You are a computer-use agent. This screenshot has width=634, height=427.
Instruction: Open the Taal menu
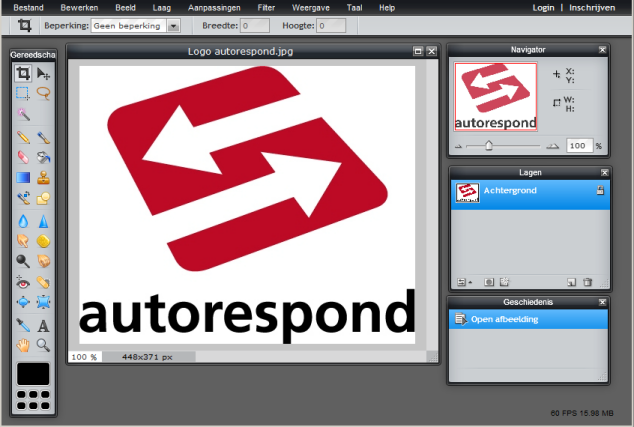click(355, 8)
